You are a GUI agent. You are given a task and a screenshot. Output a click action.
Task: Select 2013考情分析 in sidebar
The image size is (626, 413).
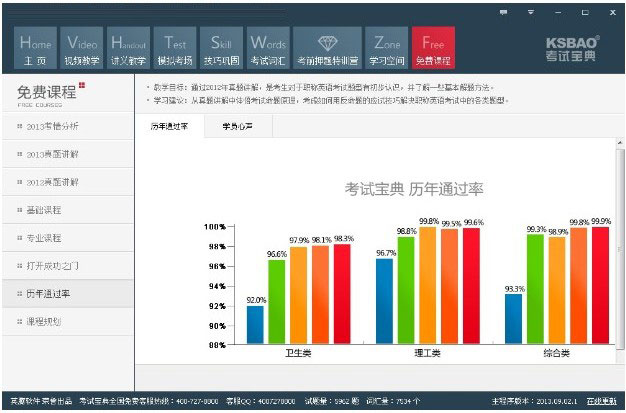68,127
